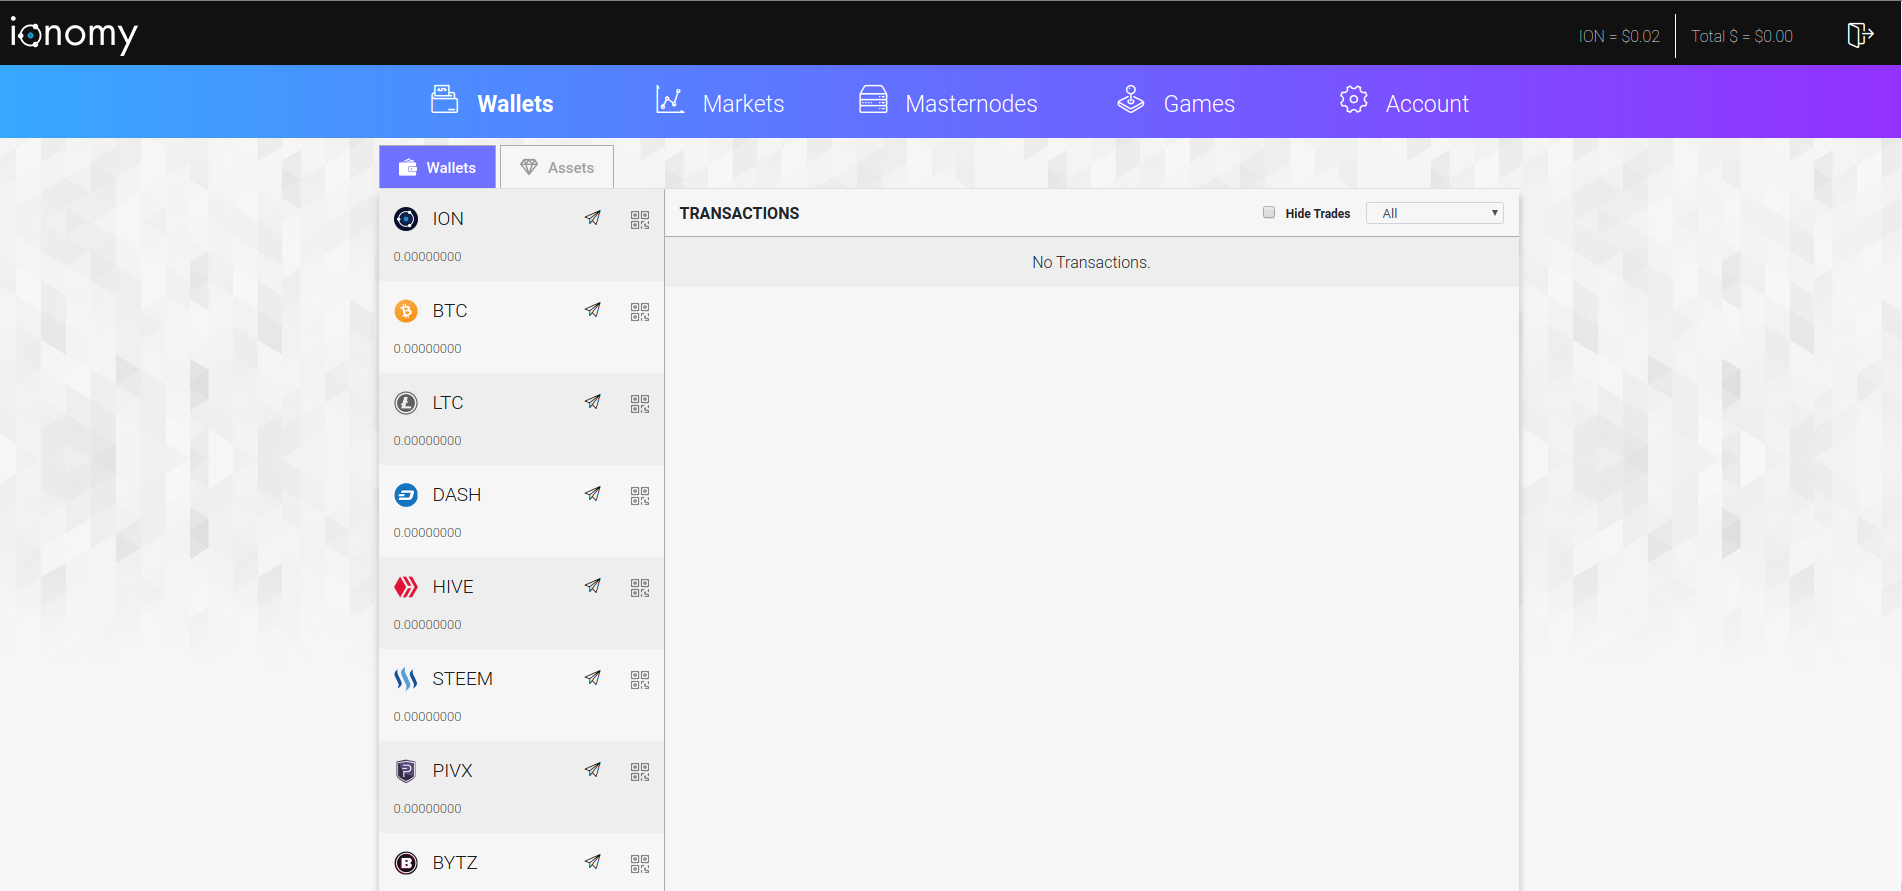This screenshot has height=891, width=1902.
Task: Open the All transactions filter dropdown
Action: point(1434,213)
